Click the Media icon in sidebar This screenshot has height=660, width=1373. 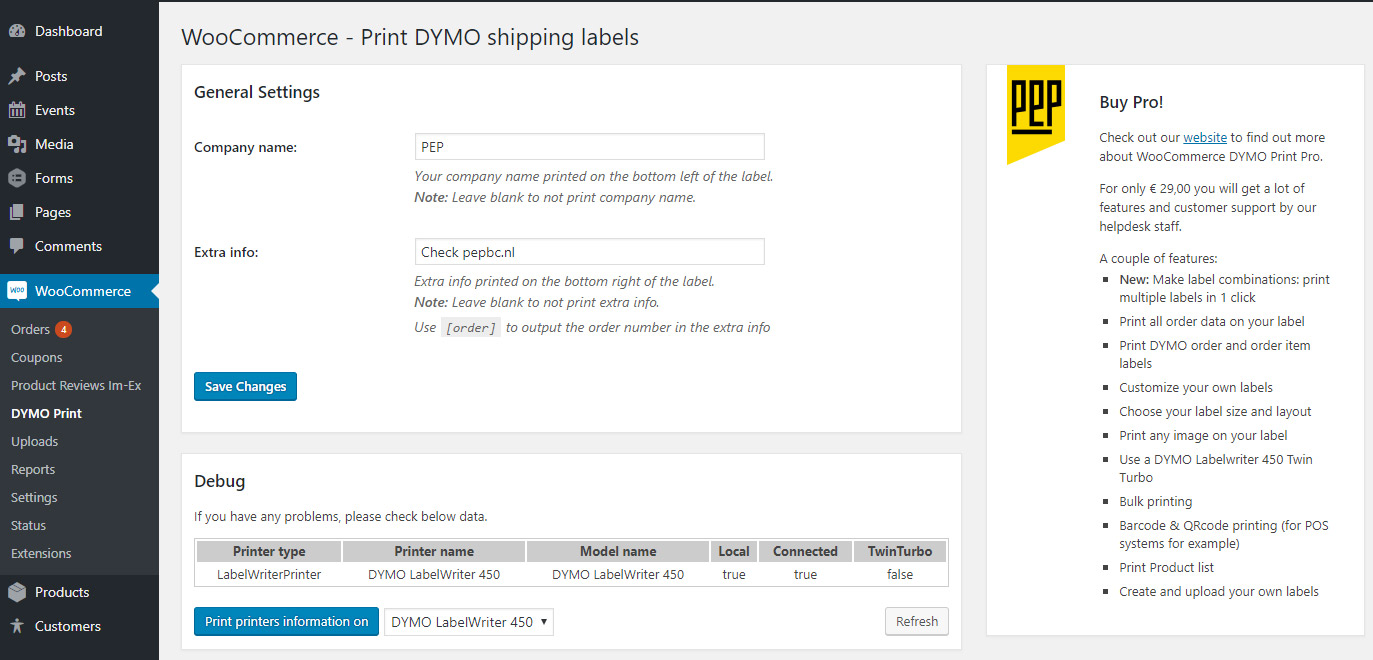pyautogui.click(x=17, y=144)
